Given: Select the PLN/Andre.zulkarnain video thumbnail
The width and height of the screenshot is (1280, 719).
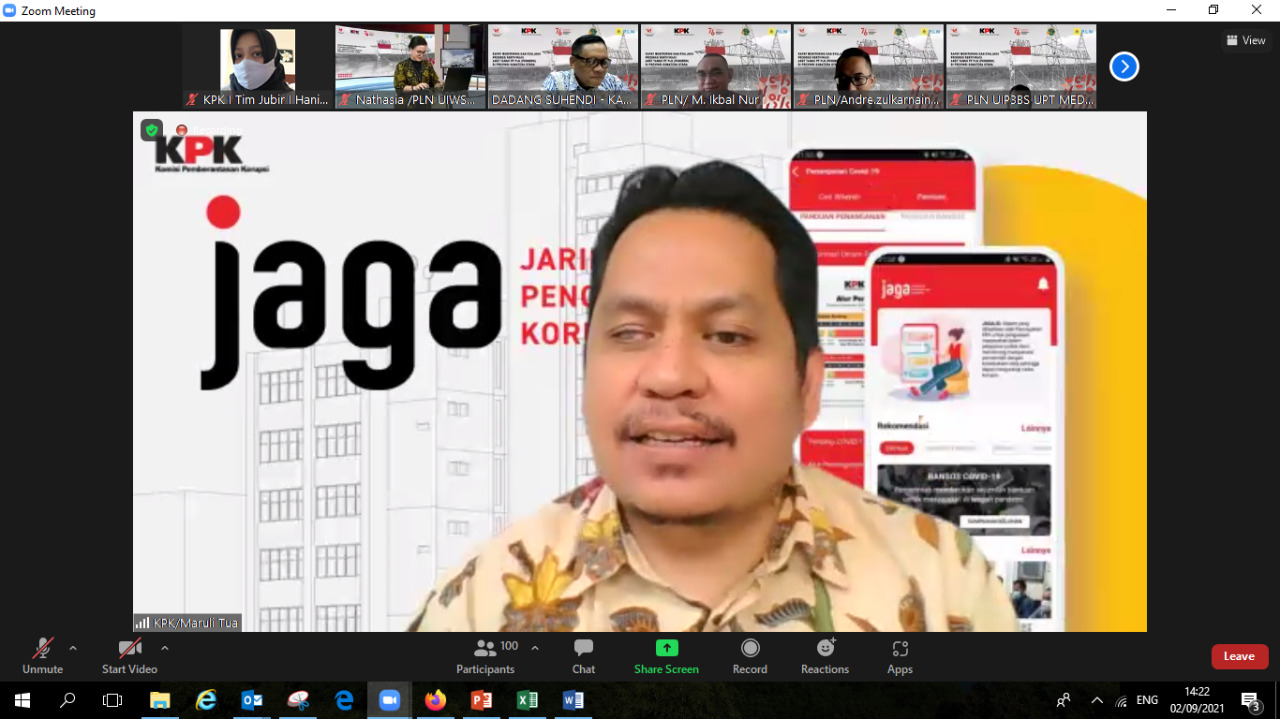Looking at the screenshot, I should (869, 66).
